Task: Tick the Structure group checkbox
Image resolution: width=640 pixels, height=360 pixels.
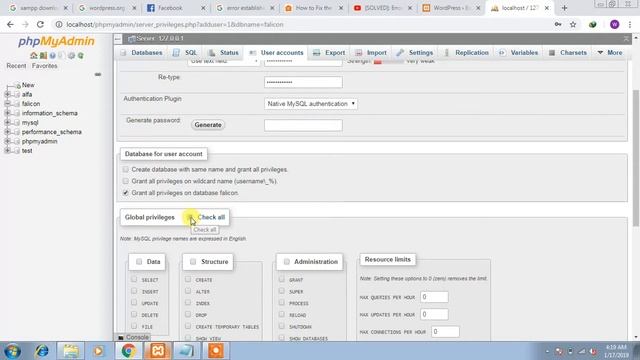Action: point(193,262)
